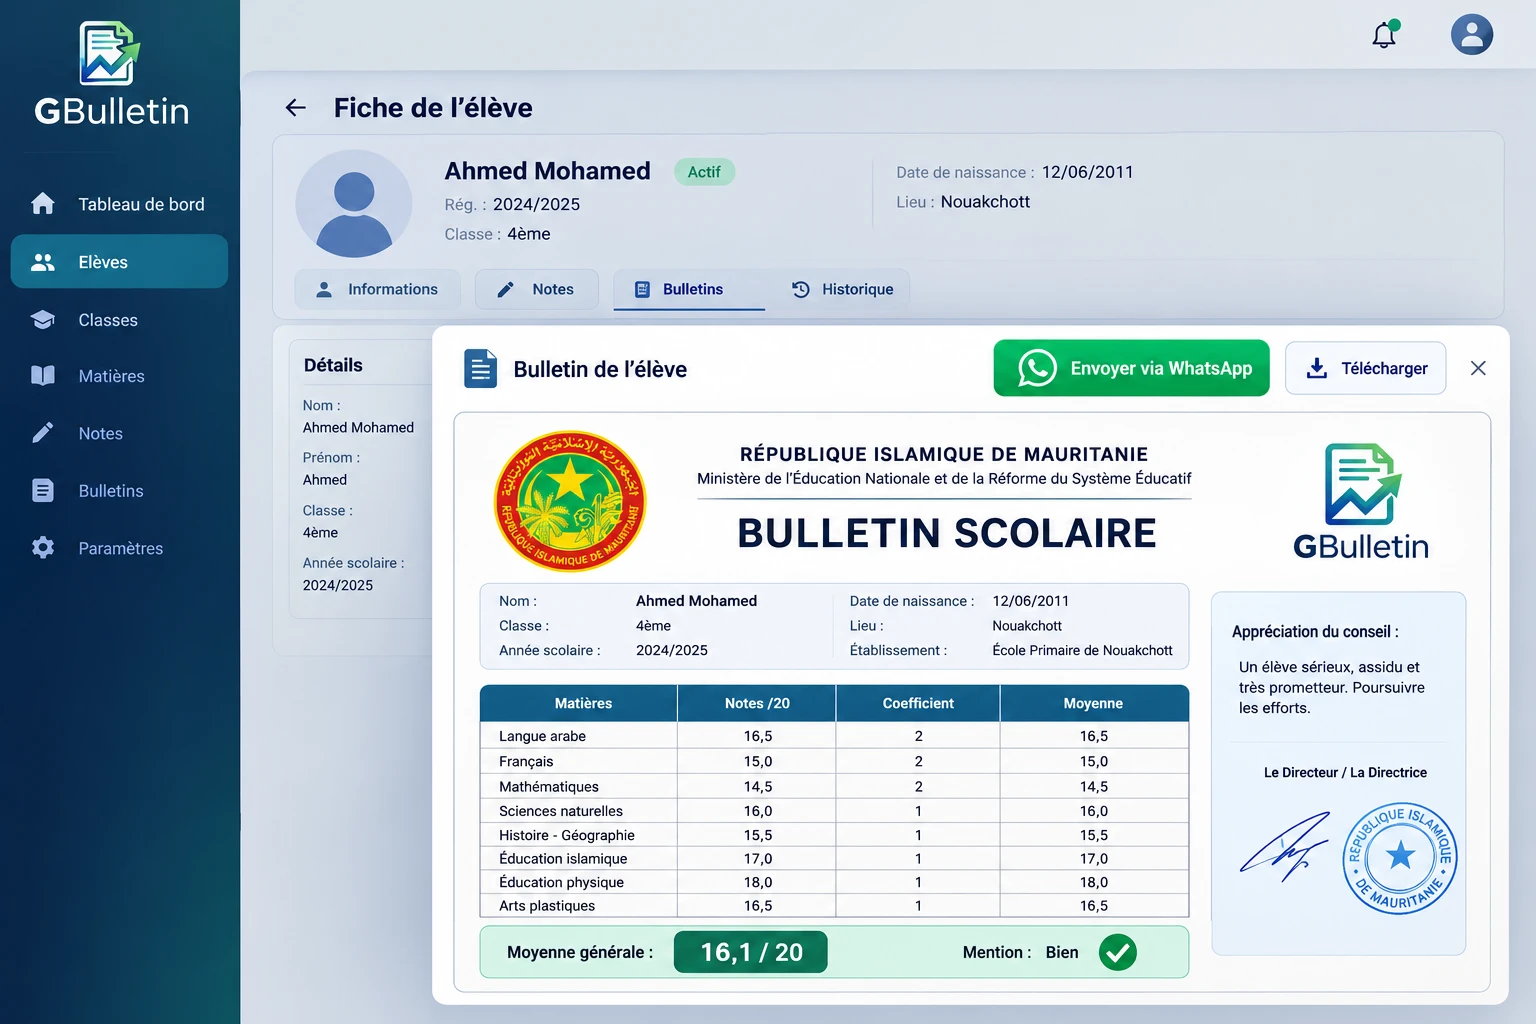
Task: Close the Bulletin de l'élève dialog
Action: [1478, 368]
